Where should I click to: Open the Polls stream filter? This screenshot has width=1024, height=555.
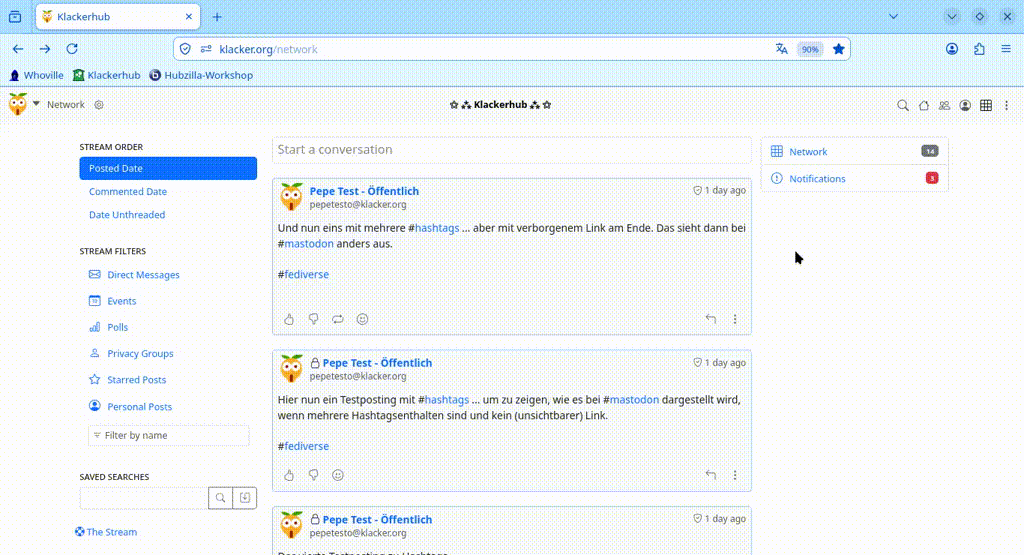tap(118, 327)
